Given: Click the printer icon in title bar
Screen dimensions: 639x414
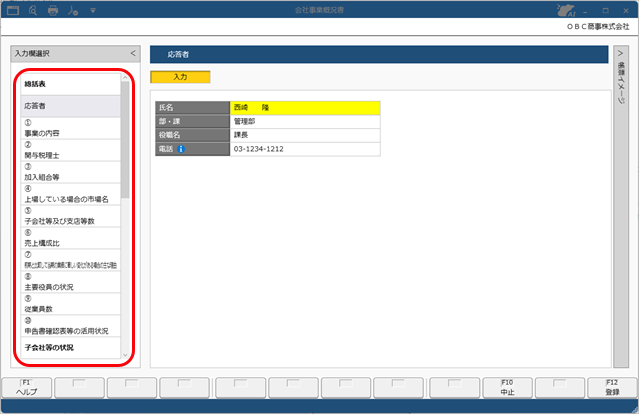Looking at the screenshot, I should (x=53, y=11).
